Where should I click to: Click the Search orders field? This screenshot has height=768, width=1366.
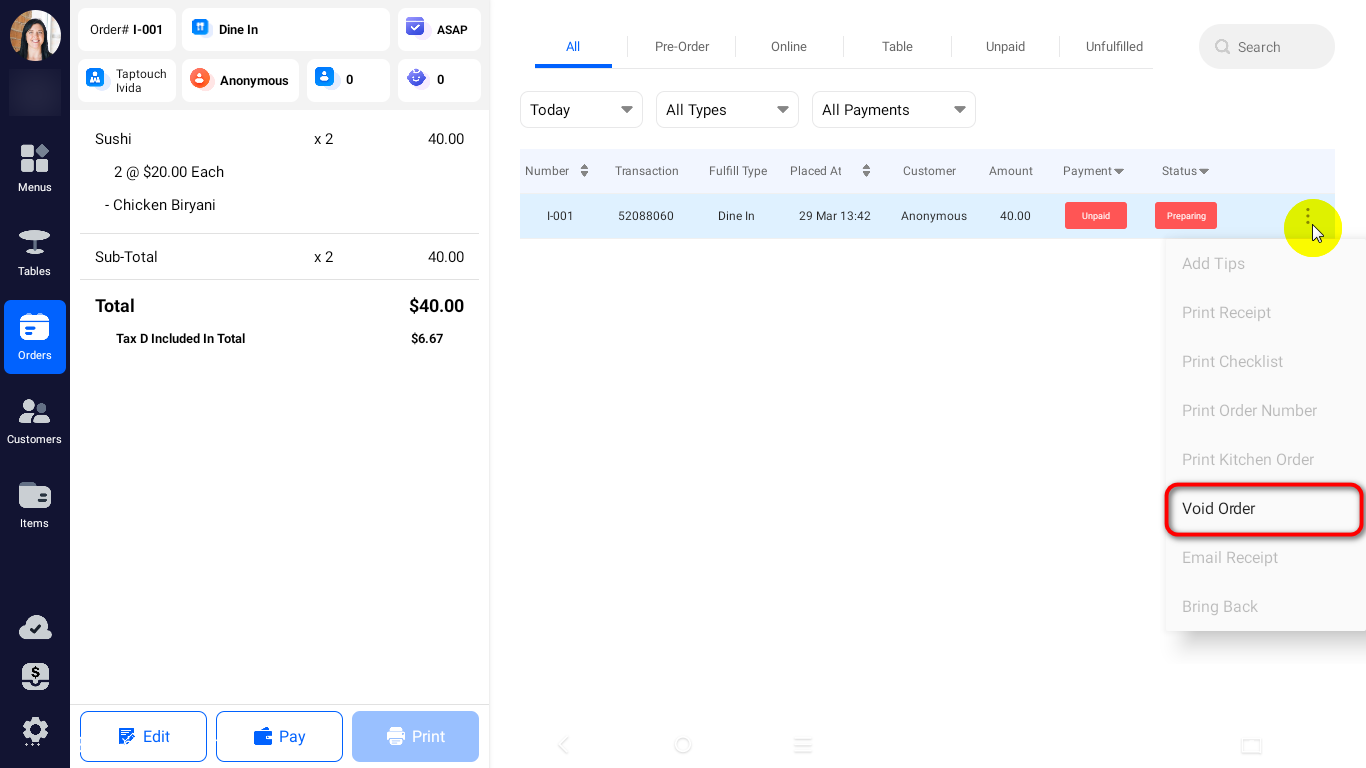coord(1266,47)
